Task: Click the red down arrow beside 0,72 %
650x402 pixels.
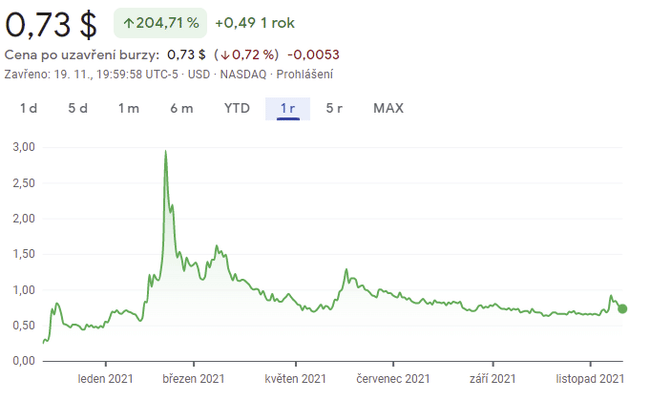Action: [225, 54]
